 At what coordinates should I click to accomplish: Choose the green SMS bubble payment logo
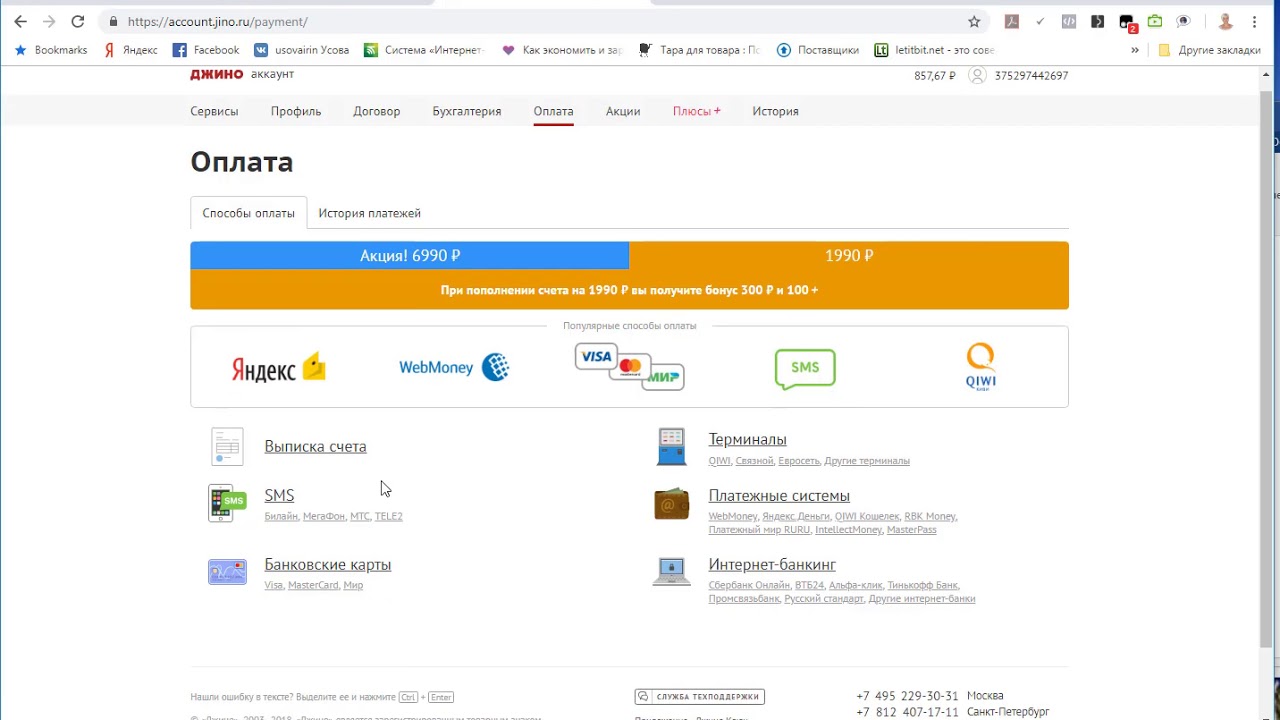pyautogui.click(x=805, y=368)
